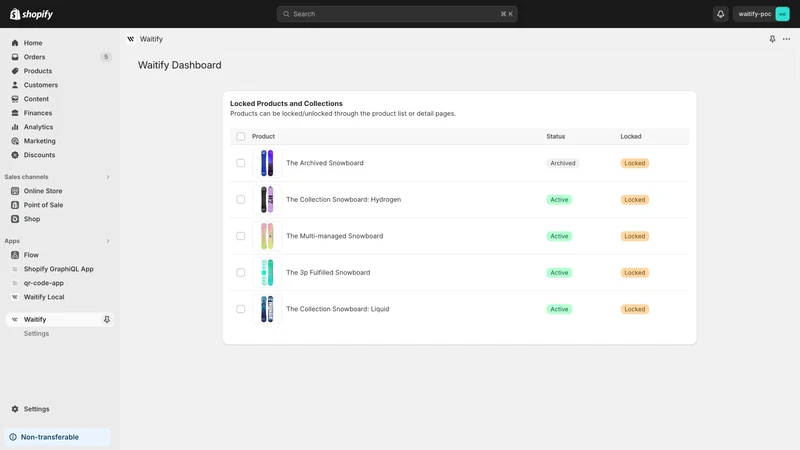Click Locked badge for Liquid snowboard

pyautogui.click(x=635, y=309)
